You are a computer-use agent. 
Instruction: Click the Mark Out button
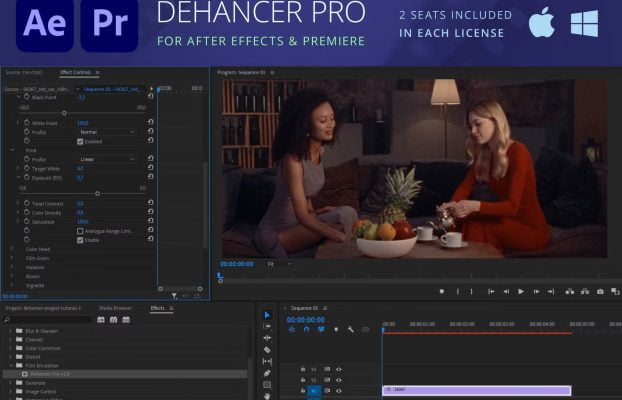click(x=472, y=291)
